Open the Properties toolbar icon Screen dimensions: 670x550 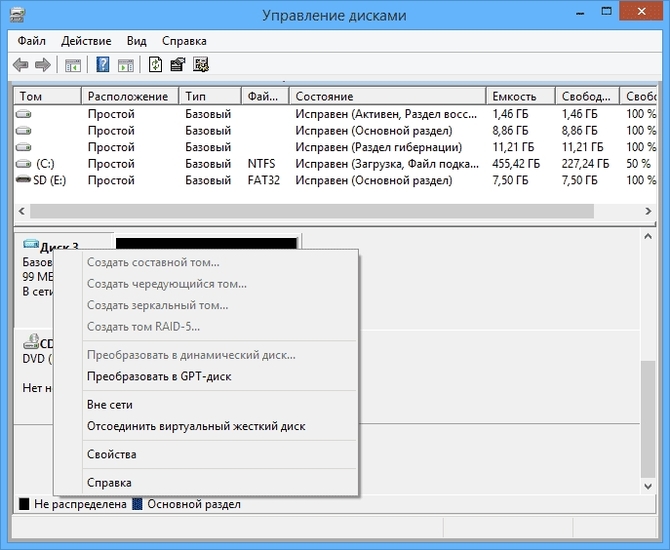178,65
